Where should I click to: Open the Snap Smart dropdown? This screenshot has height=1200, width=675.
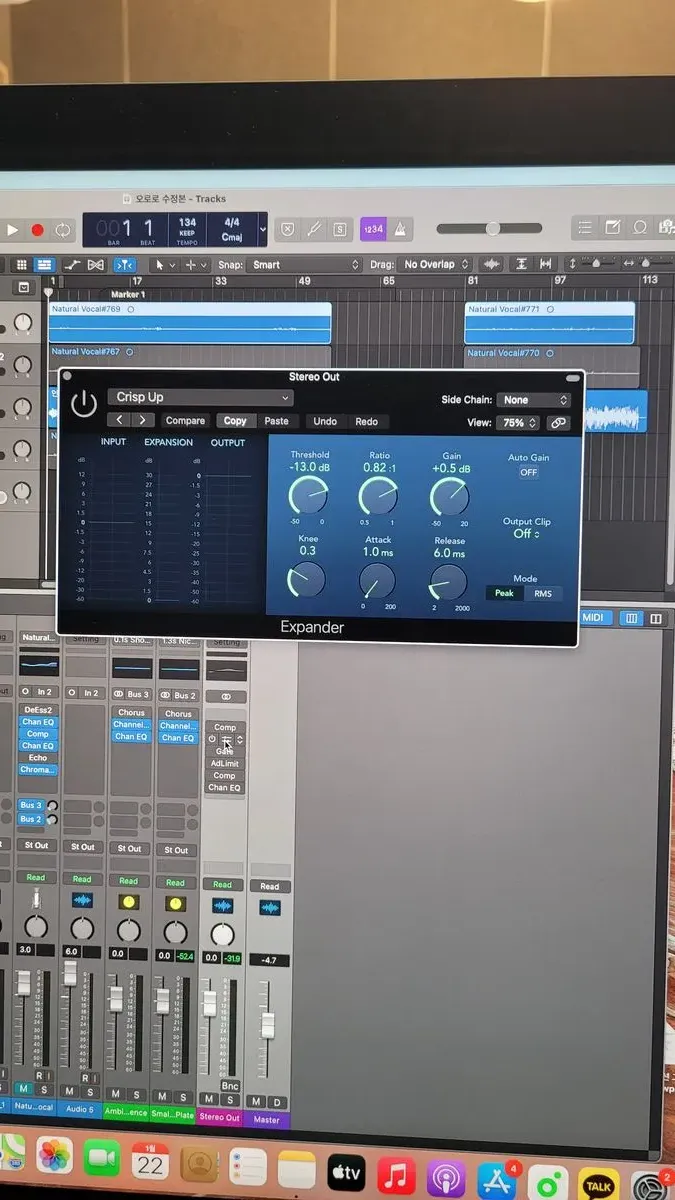304,265
